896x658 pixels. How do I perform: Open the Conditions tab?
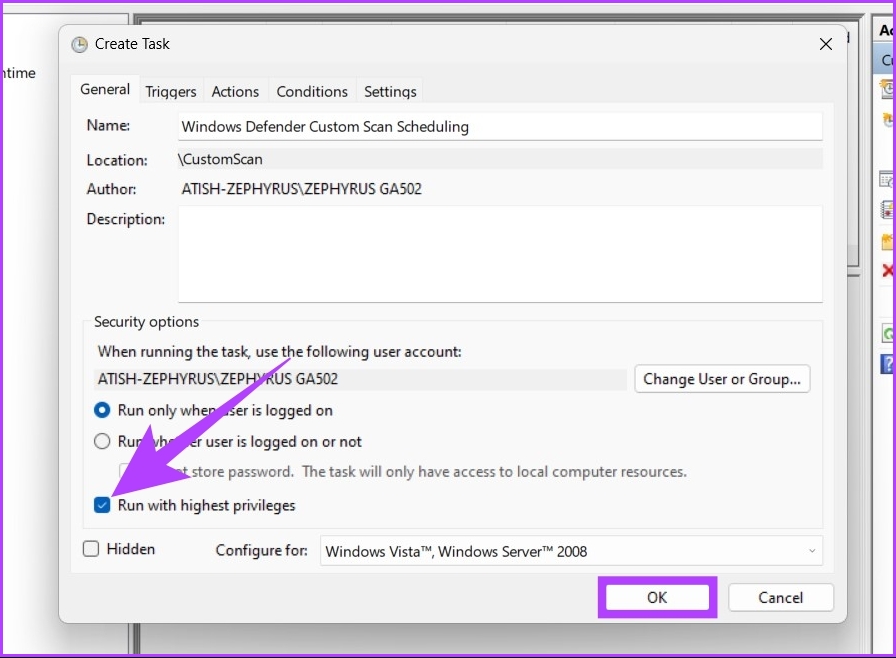pyautogui.click(x=312, y=91)
